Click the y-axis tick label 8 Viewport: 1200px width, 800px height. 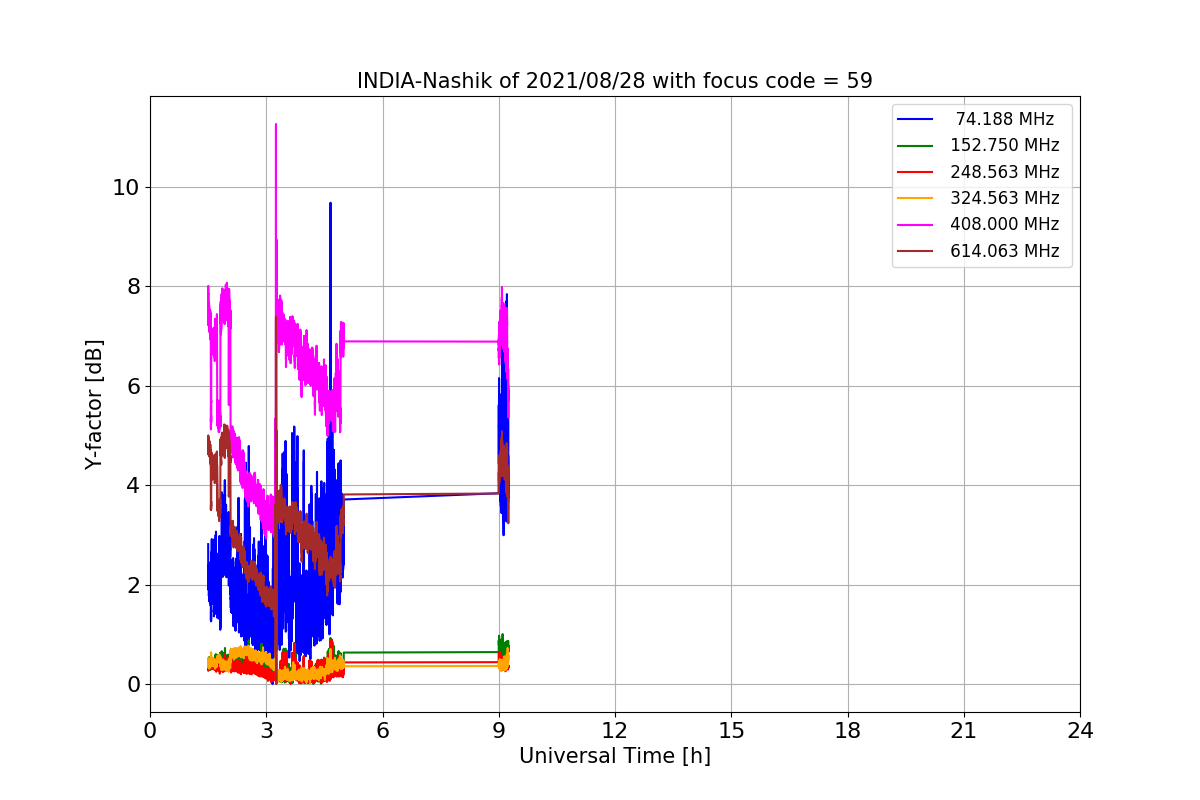coord(133,287)
